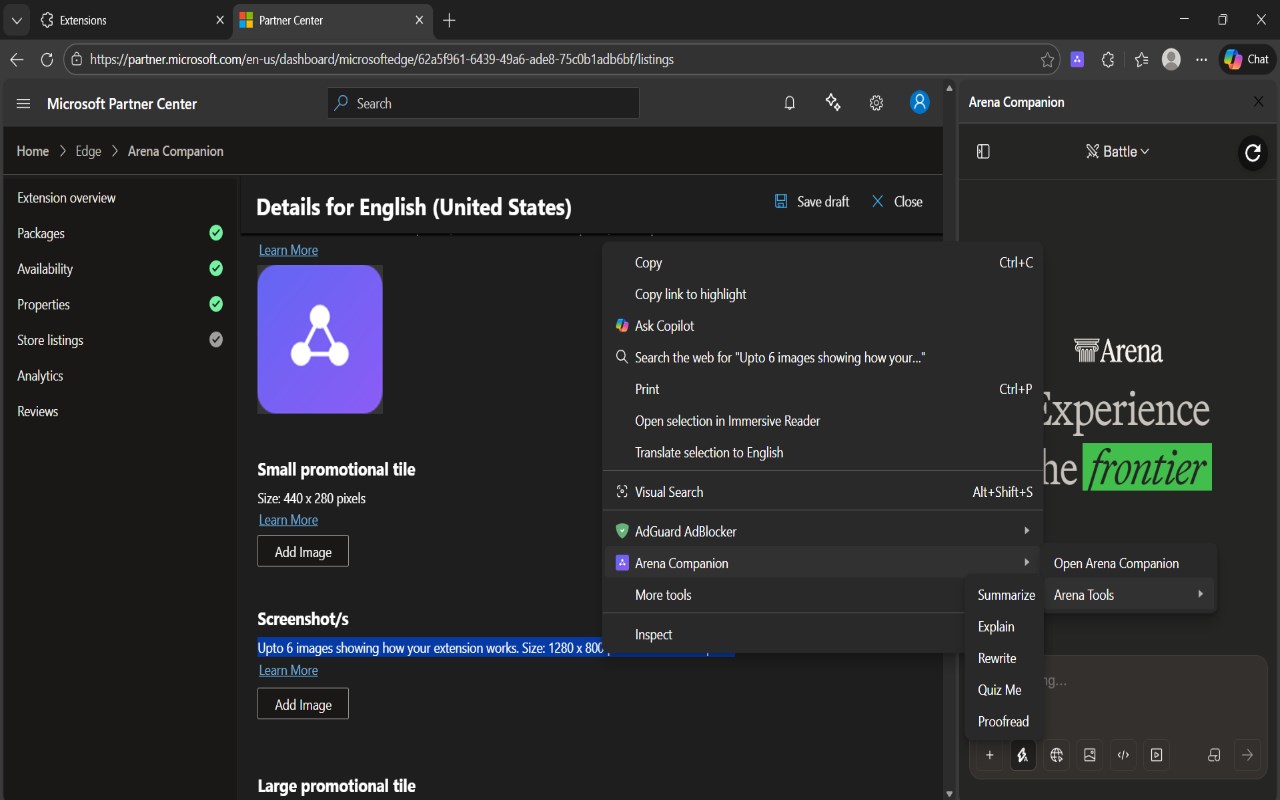Click the code icon in chat toolbar
Screen dimensions: 1280x800
1123,755
